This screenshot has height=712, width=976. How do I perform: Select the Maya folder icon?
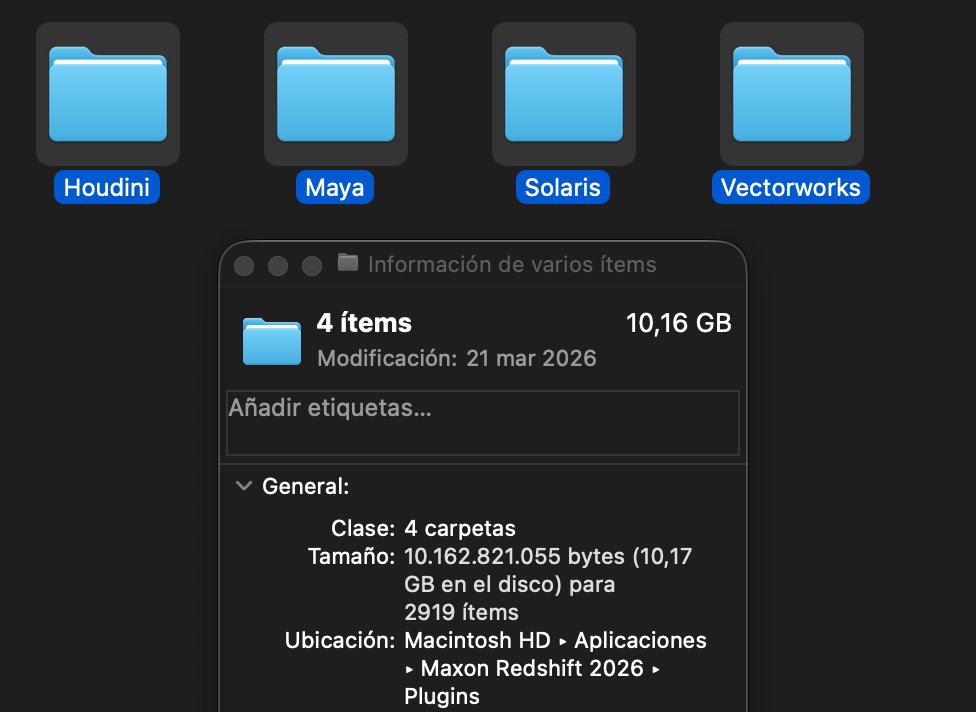(x=336, y=94)
